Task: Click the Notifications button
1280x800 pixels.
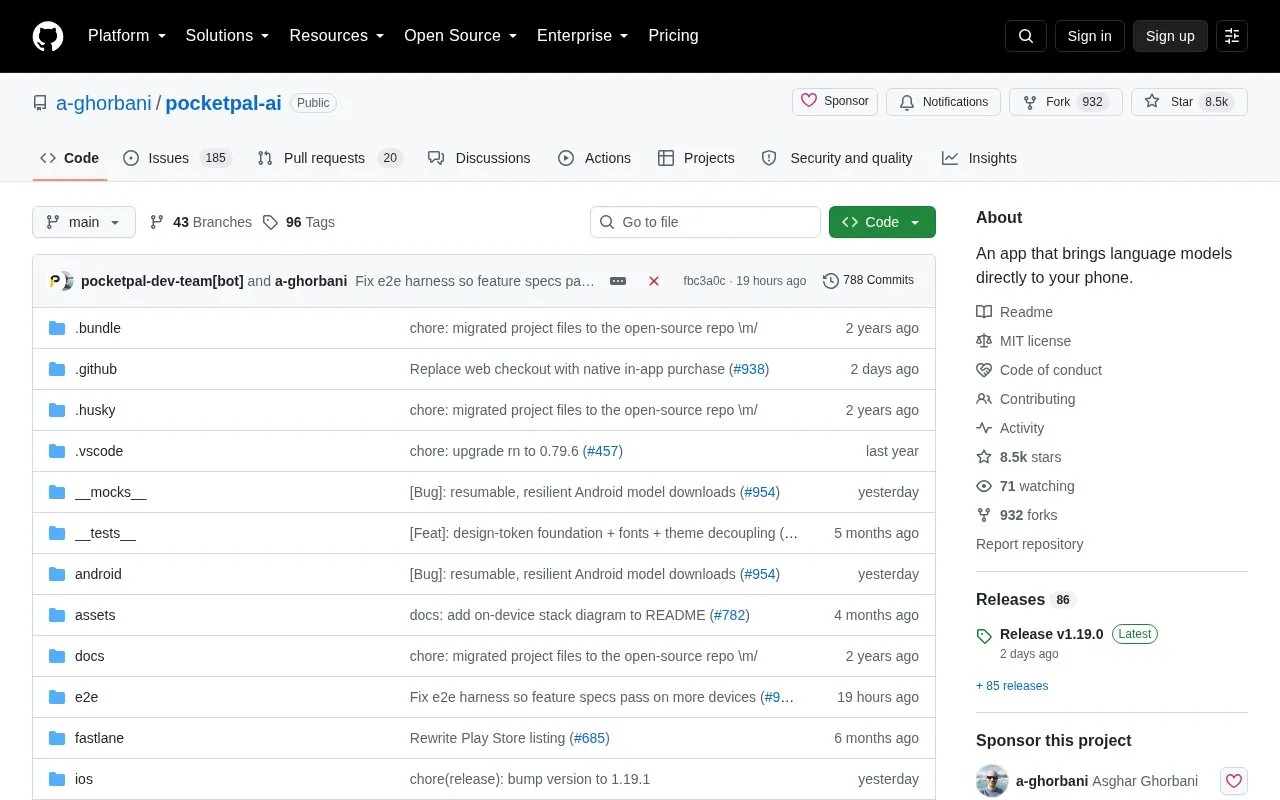Action: (x=944, y=102)
